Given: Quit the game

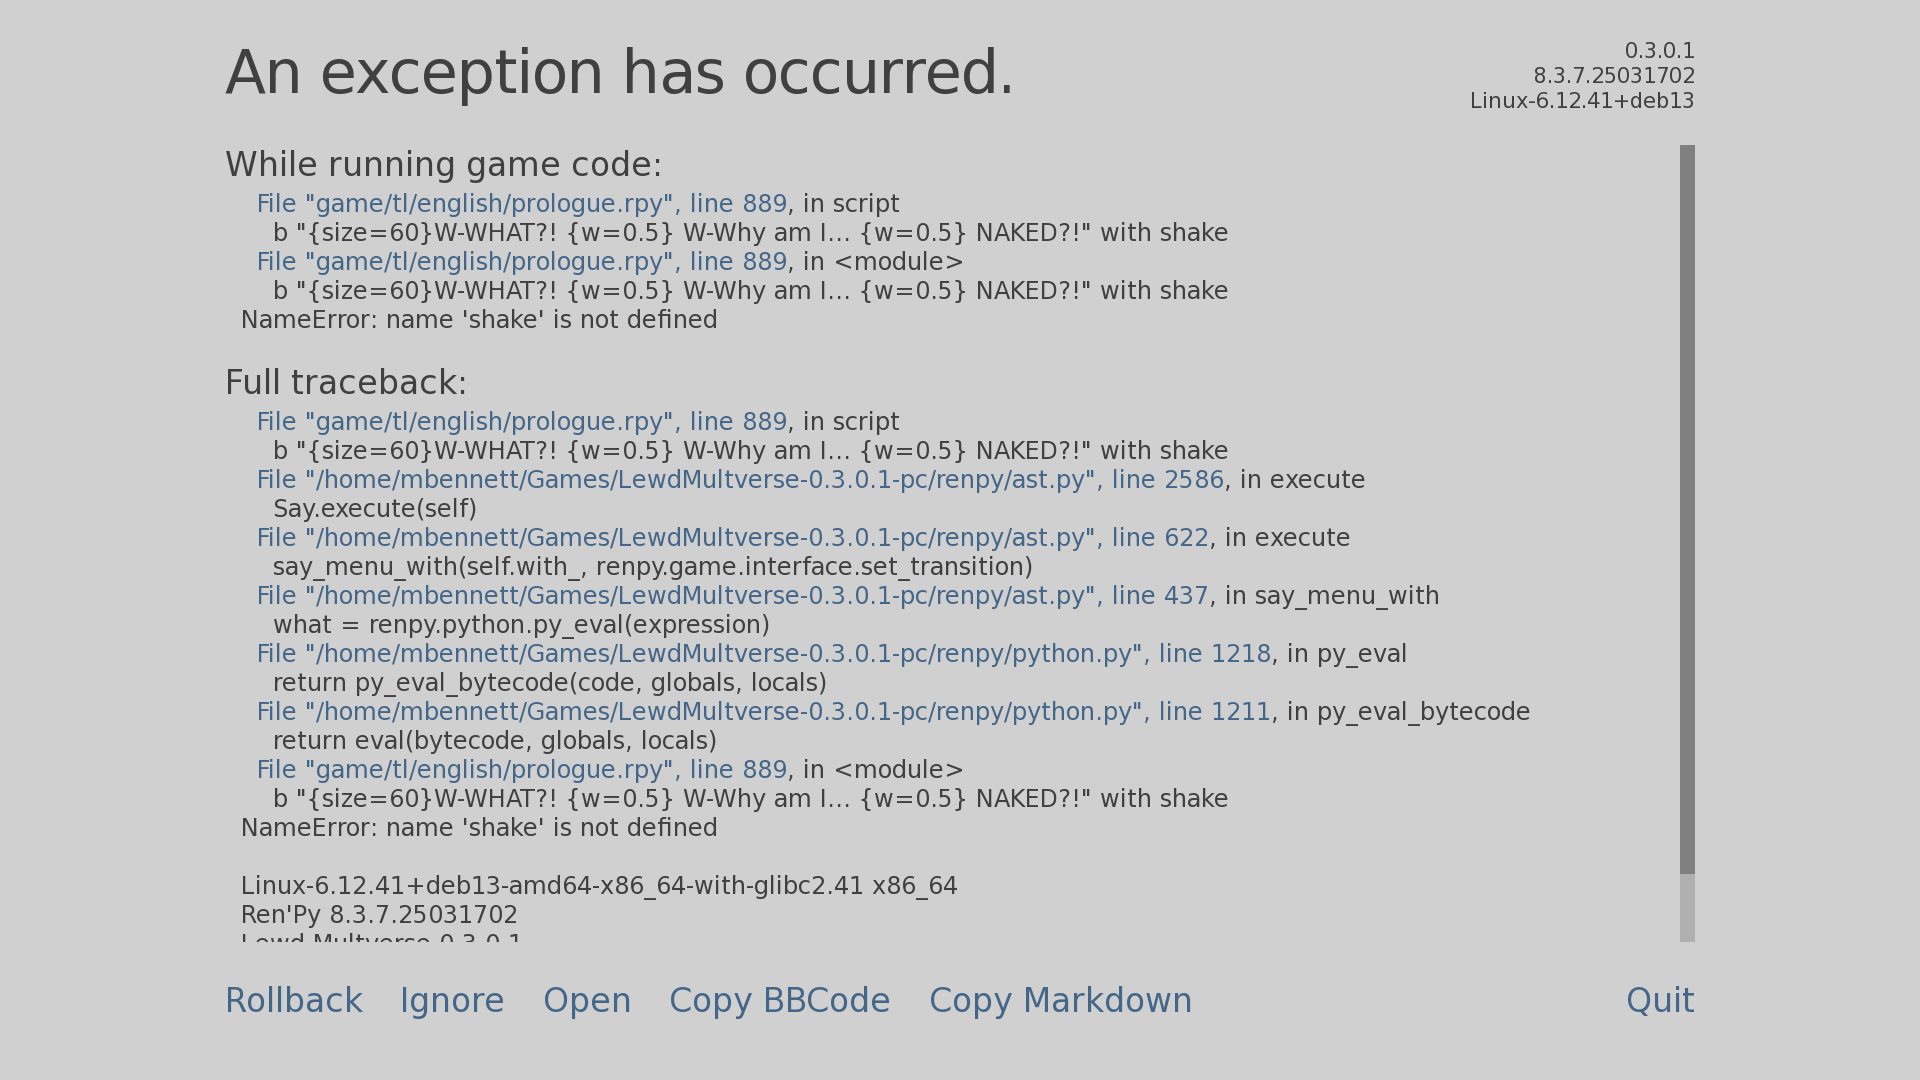Looking at the screenshot, I should 1660,1001.
